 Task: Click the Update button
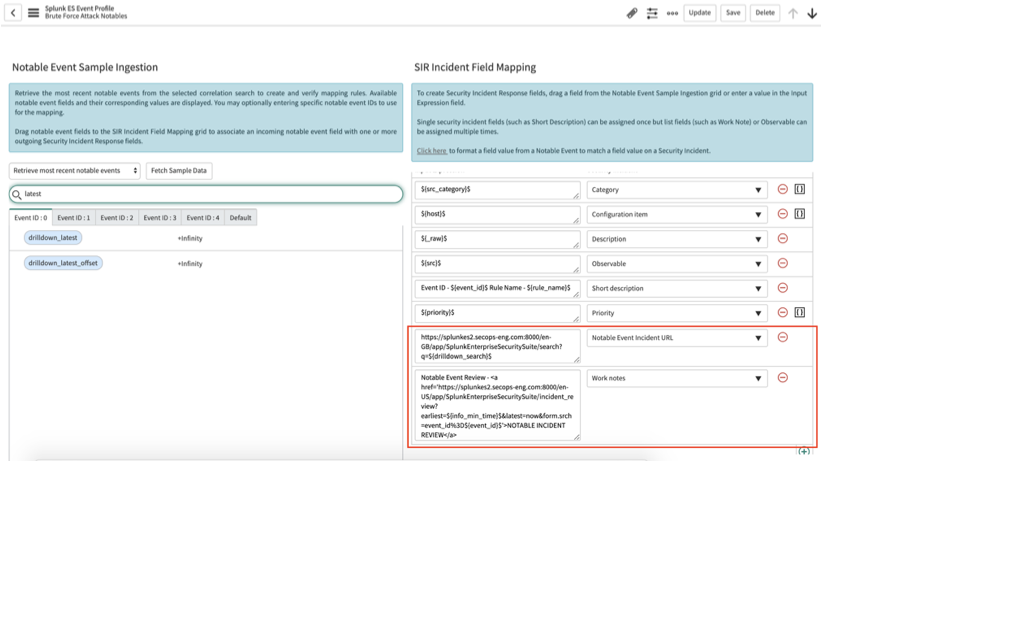point(700,13)
